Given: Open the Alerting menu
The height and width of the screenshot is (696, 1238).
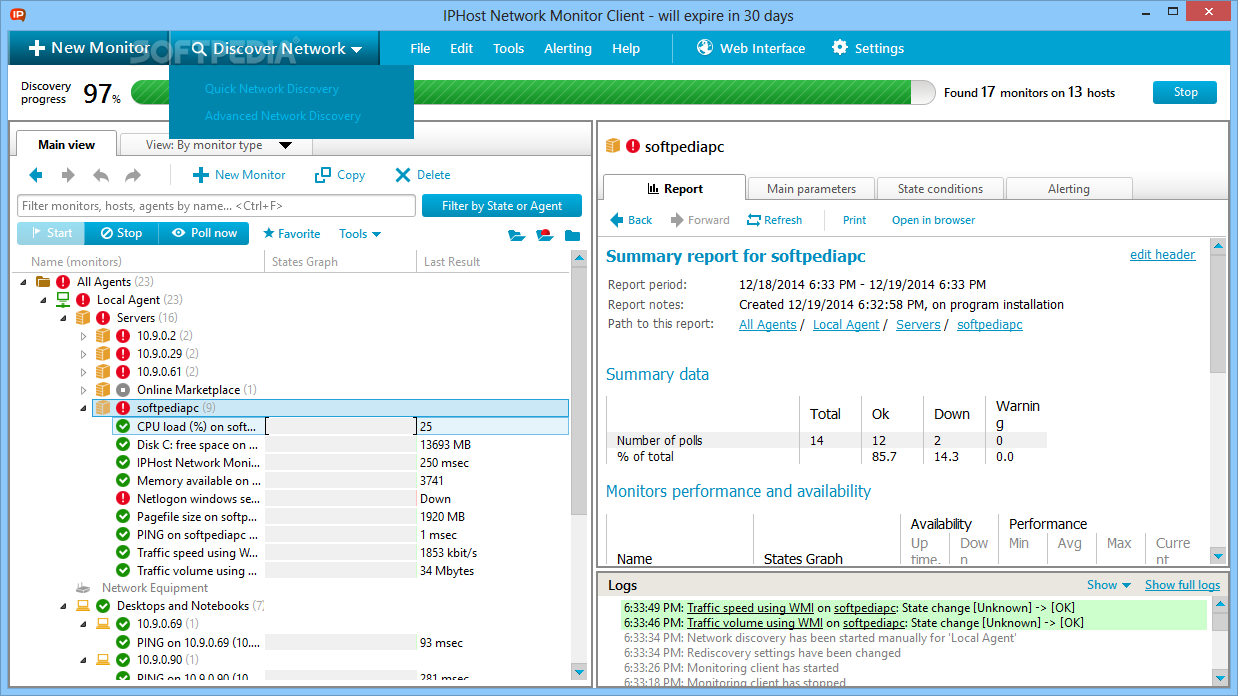Looking at the screenshot, I should (x=568, y=48).
